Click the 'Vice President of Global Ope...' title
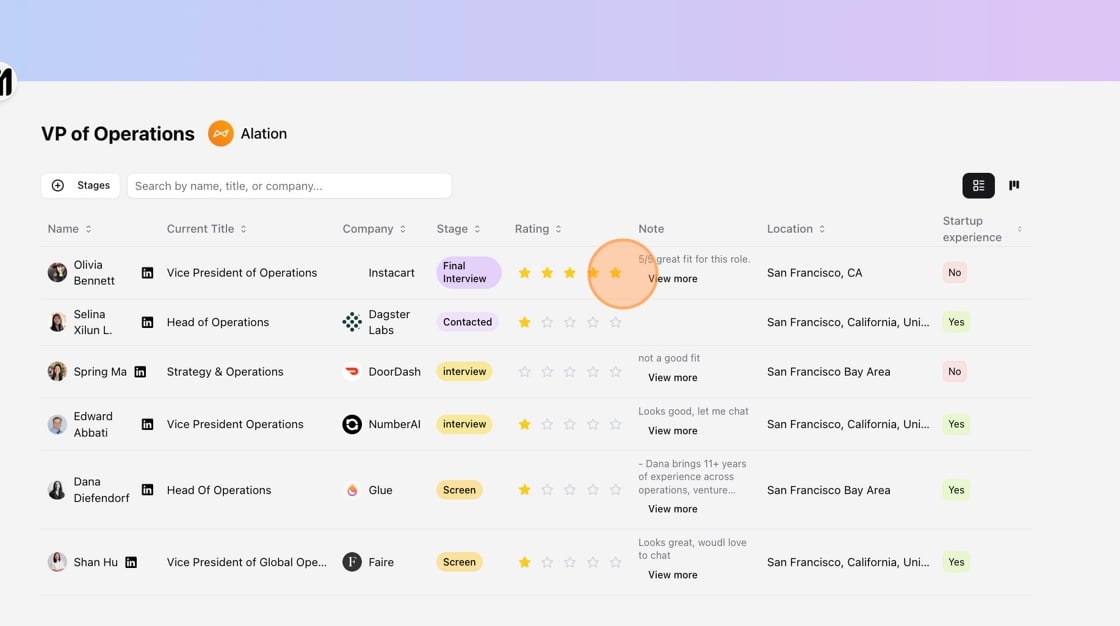The image size is (1120, 626). (246, 562)
